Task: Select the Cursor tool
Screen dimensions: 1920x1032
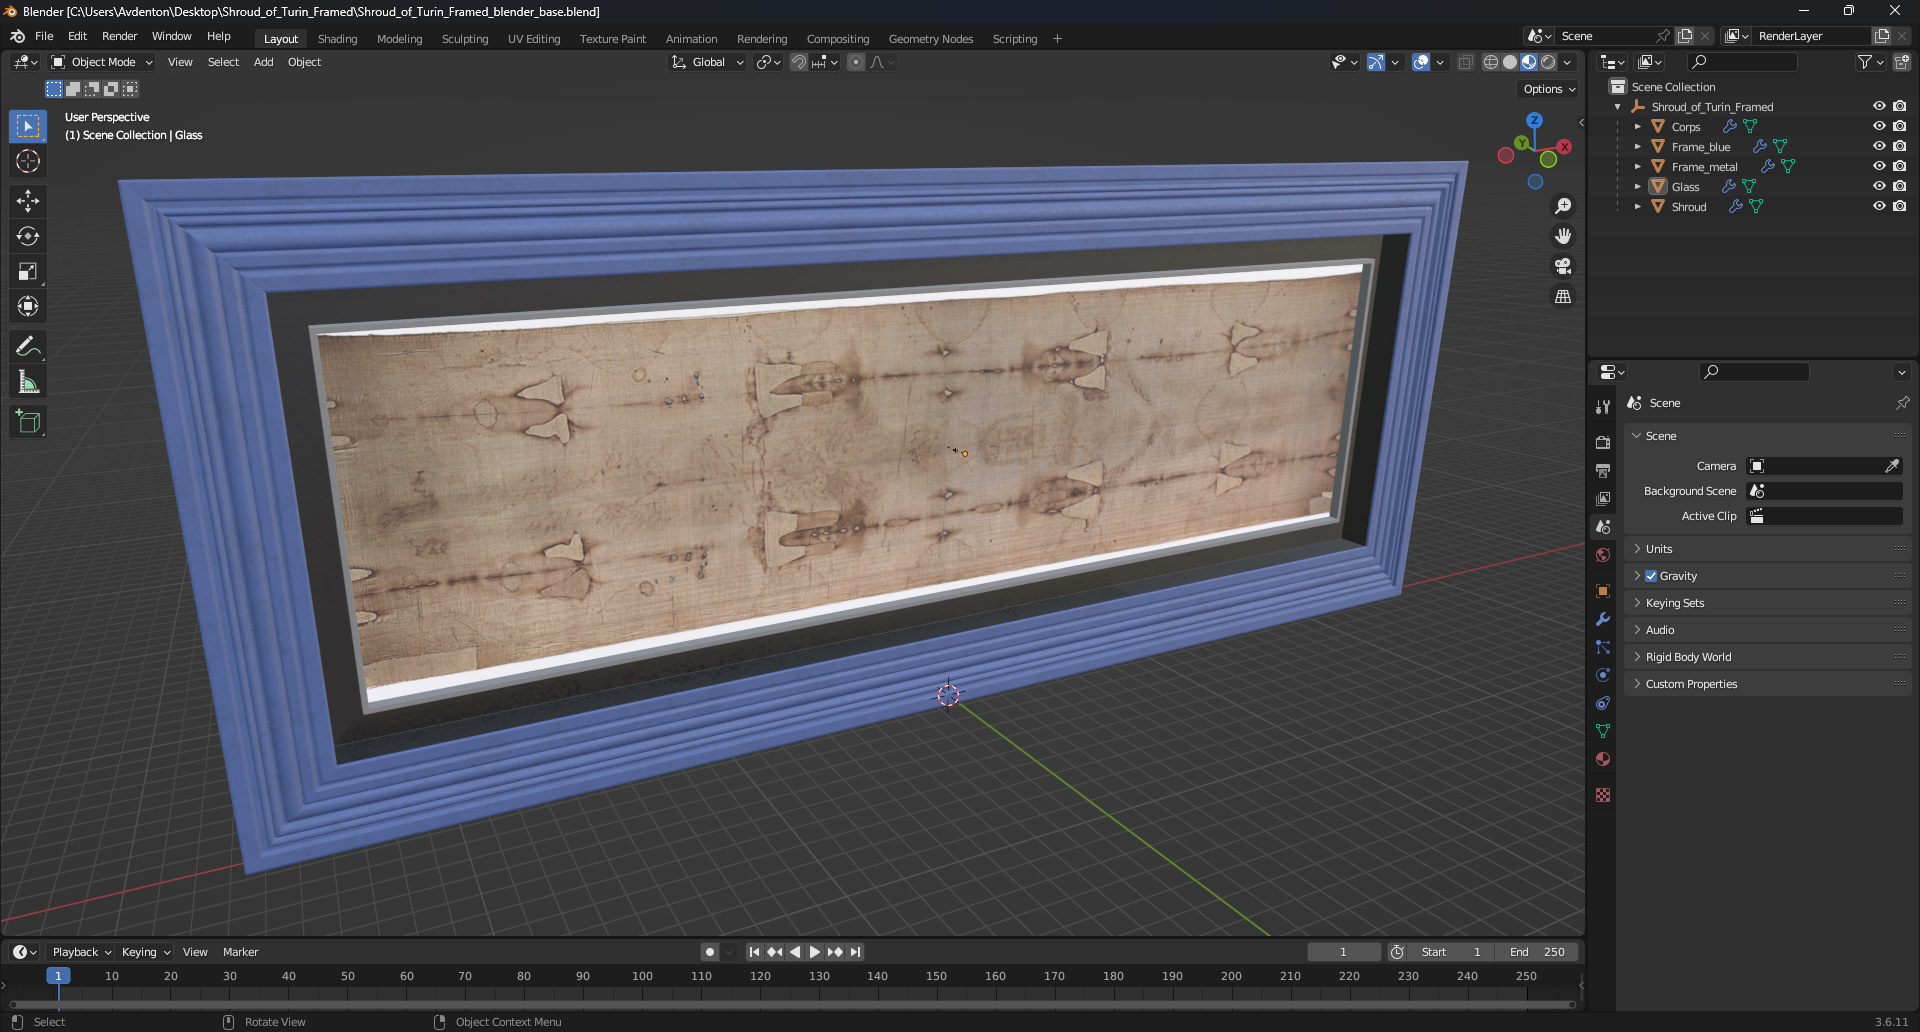Action: tap(28, 161)
